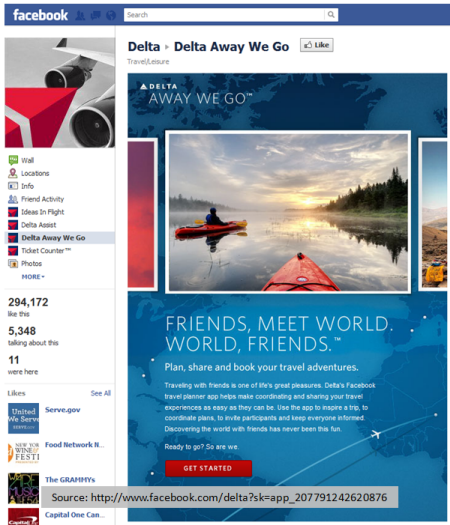Viewport: 450px width, 525px height.
Task: Expand the MORE sidebar menu
Action: point(33,277)
